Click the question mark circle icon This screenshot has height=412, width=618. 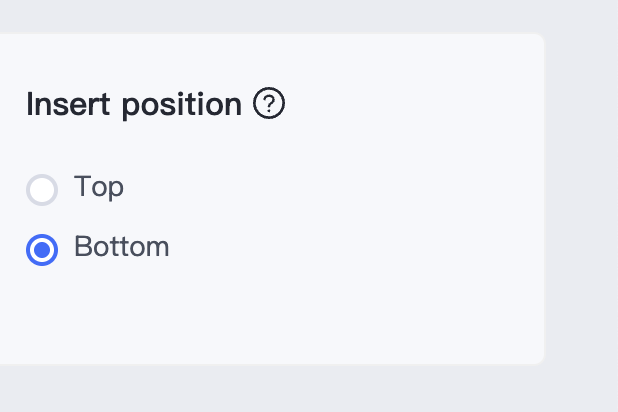point(269,103)
